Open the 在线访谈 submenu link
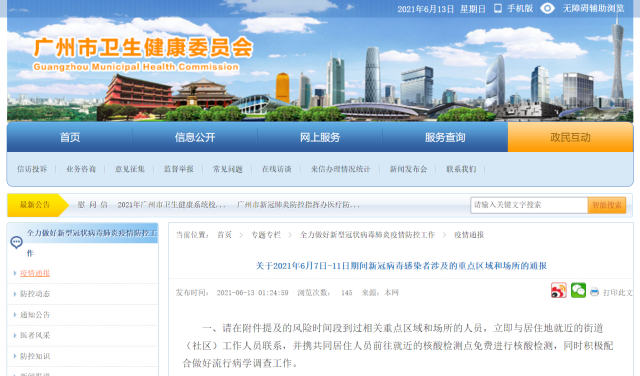640x376 pixels. [x=277, y=169]
